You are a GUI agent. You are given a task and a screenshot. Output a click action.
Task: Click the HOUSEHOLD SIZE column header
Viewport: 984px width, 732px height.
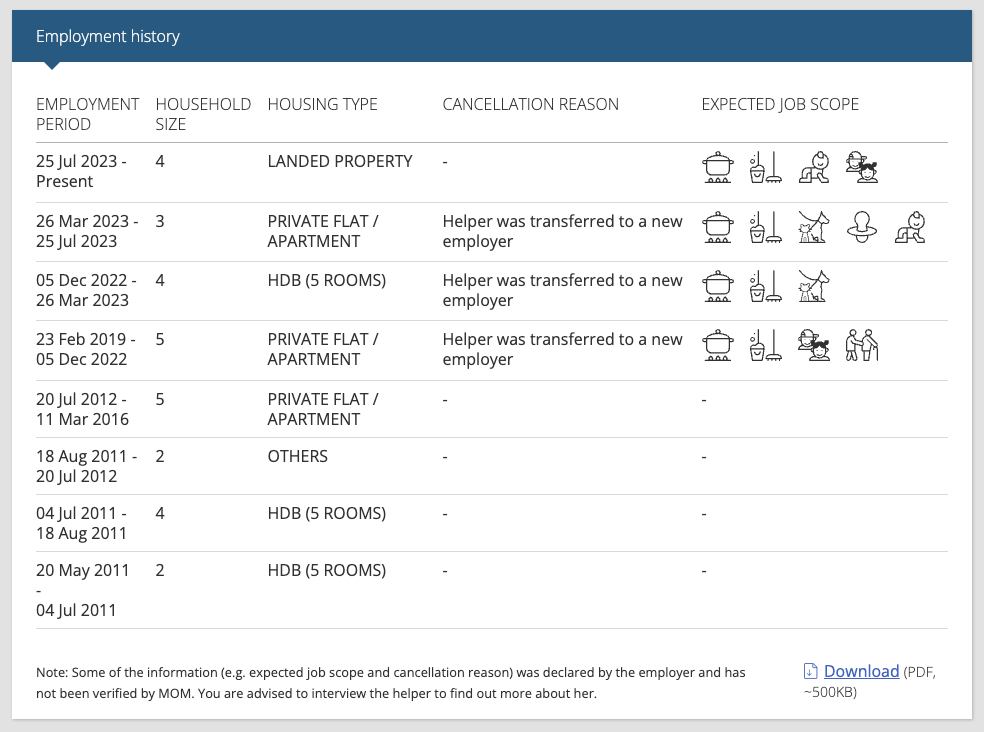click(x=203, y=114)
